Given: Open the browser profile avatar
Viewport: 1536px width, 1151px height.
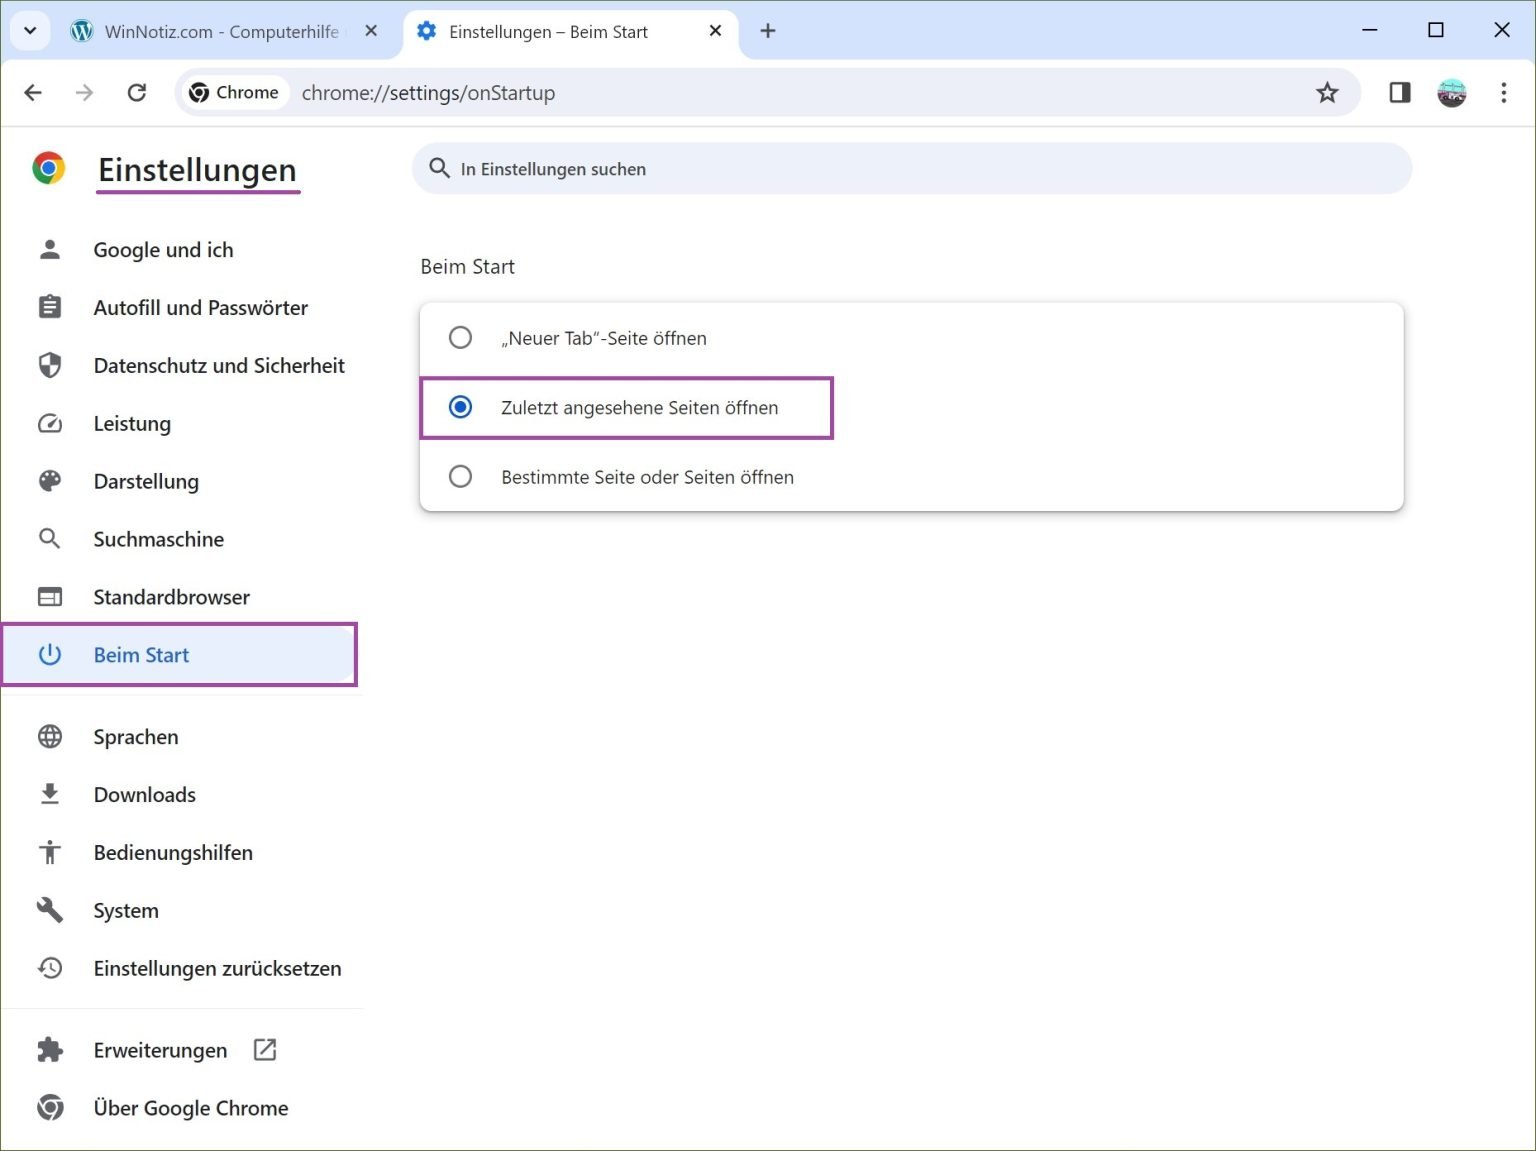Looking at the screenshot, I should 1451,92.
